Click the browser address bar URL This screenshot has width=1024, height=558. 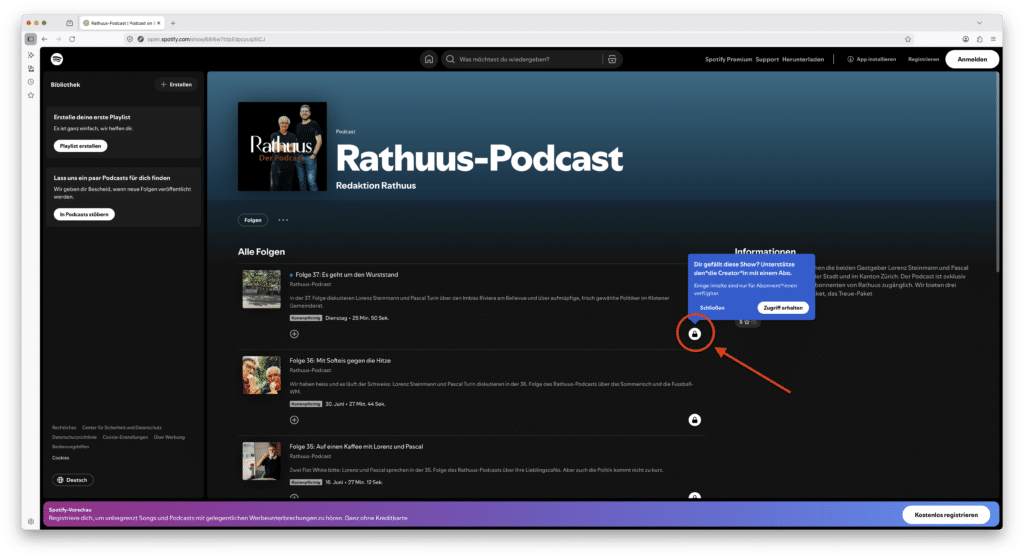click(x=206, y=39)
